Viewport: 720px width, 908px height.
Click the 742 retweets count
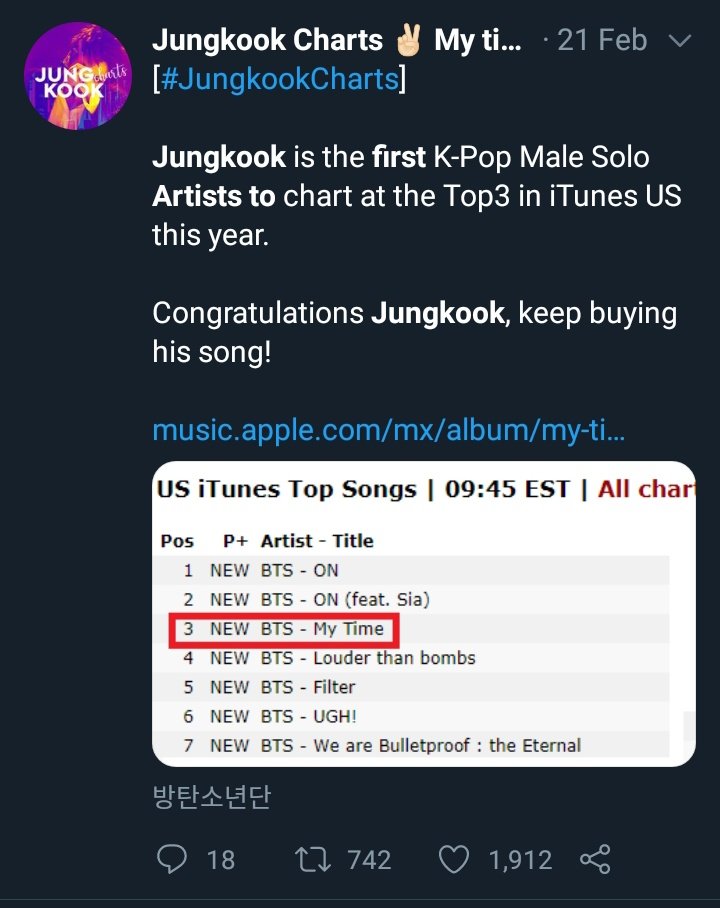coord(369,859)
